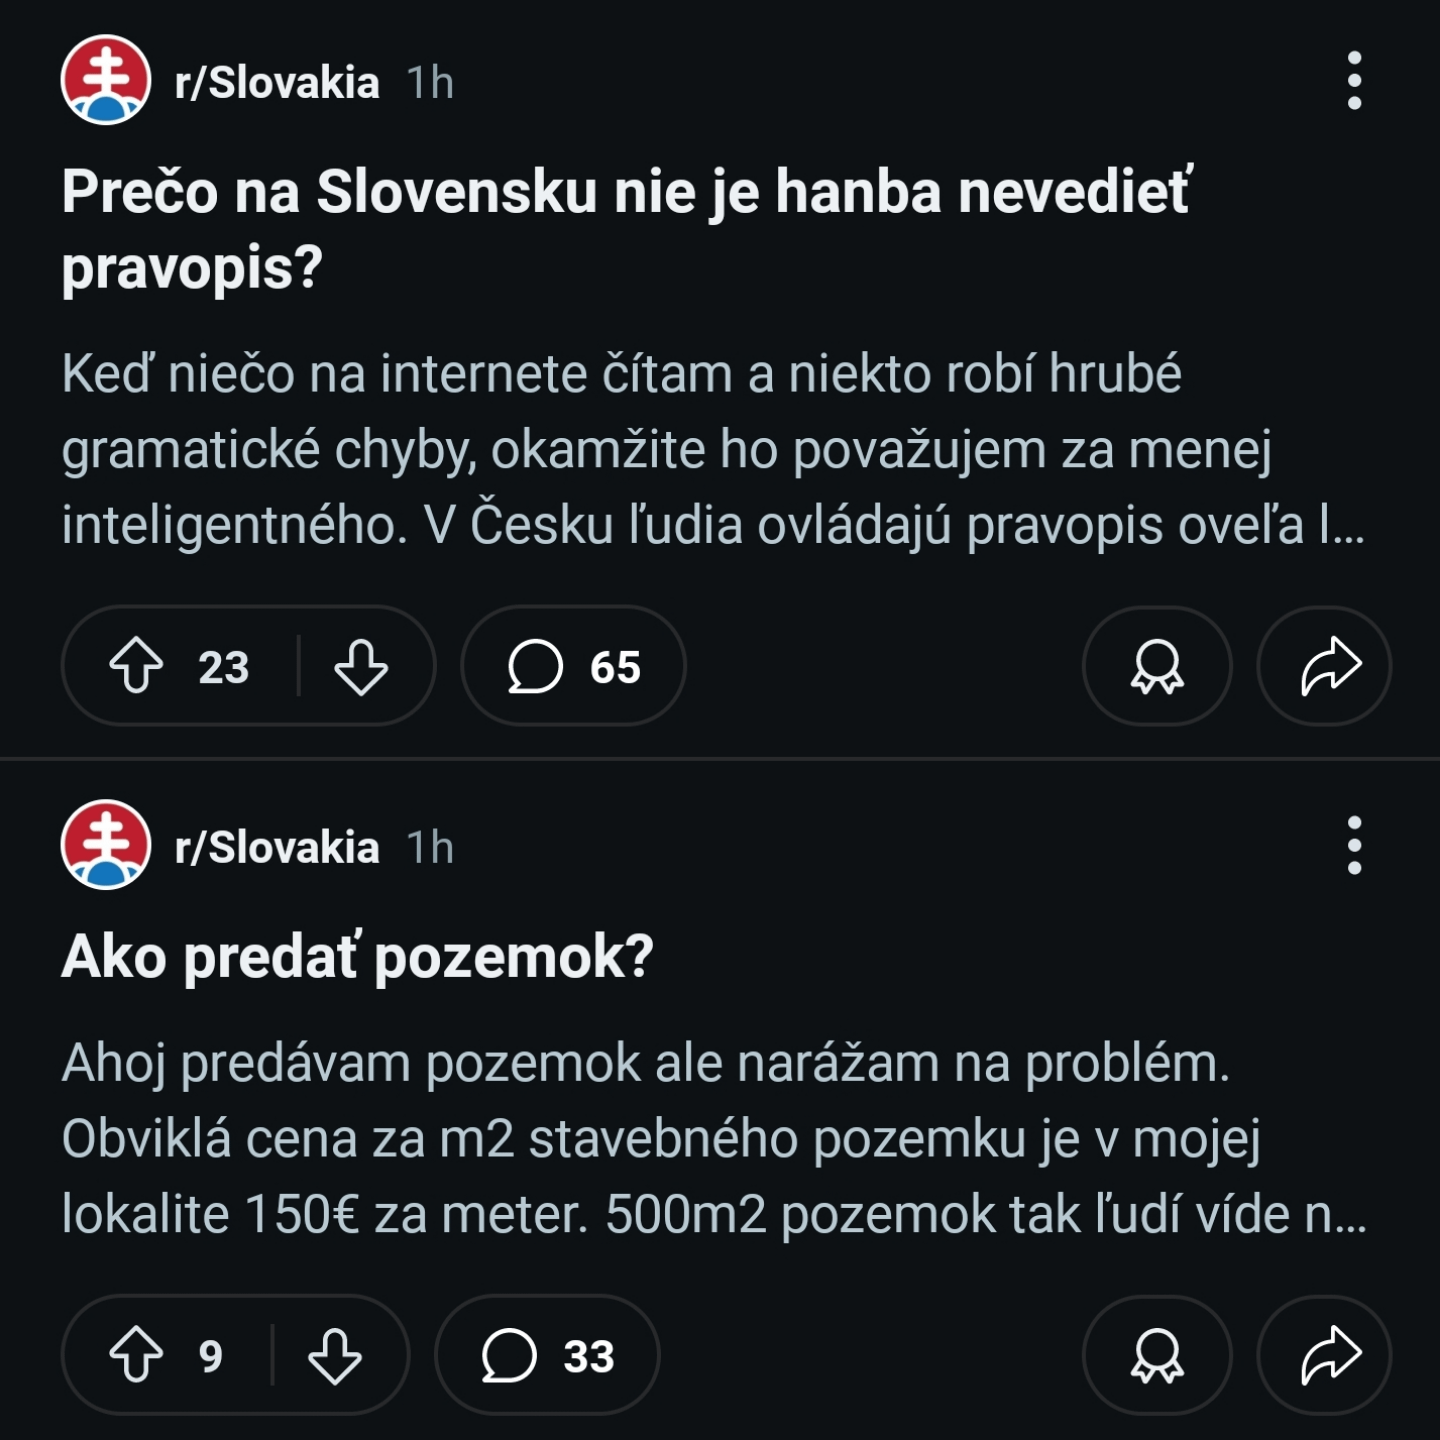This screenshot has height=1440, width=1440.
Task: Upvote the pravopis post
Action: (x=136, y=666)
